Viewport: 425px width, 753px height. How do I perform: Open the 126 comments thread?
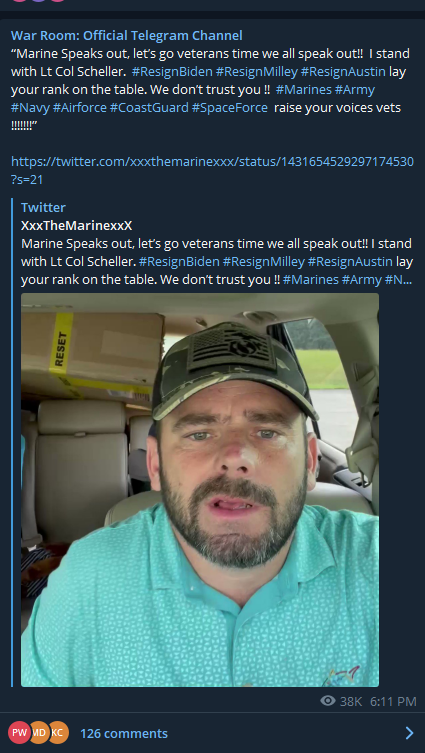pyautogui.click(x=124, y=733)
